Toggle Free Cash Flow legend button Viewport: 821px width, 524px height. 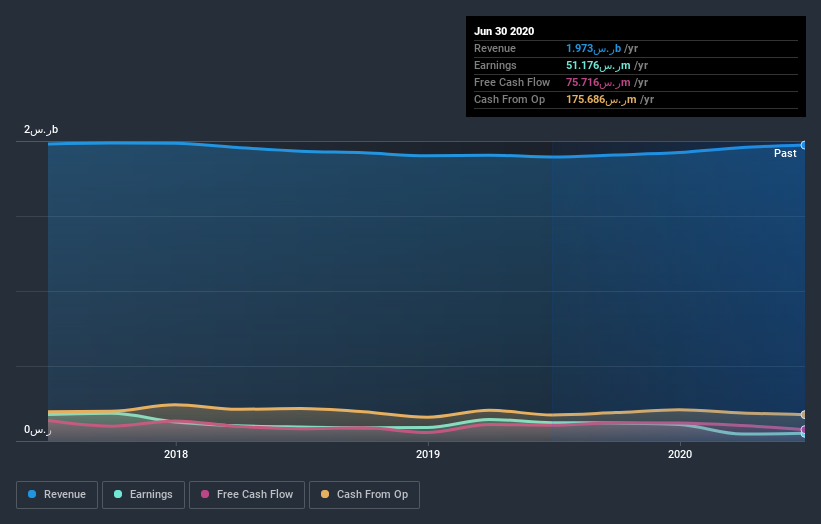(x=247, y=495)
